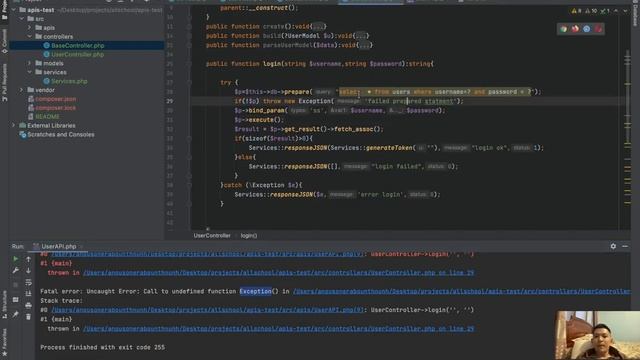Open the Pull Requests tool window
Image resolution: width=640 pixels, height=360 pixels.
click(x=4, y=82)
